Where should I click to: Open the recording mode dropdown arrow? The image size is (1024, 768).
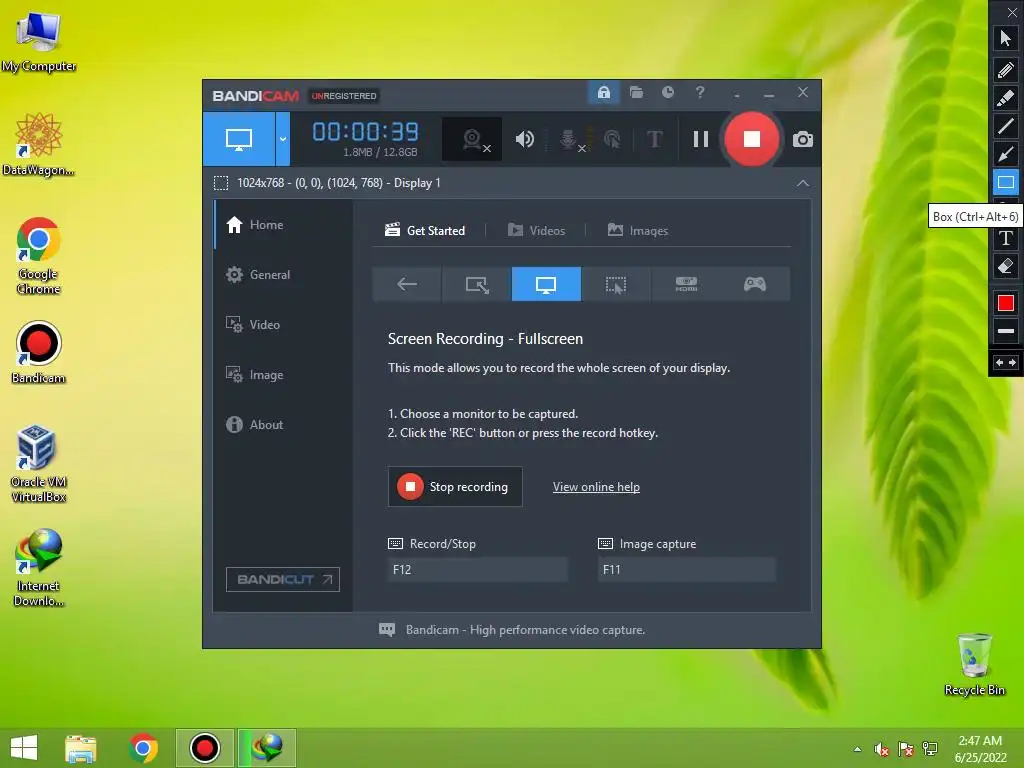point(283,138)
